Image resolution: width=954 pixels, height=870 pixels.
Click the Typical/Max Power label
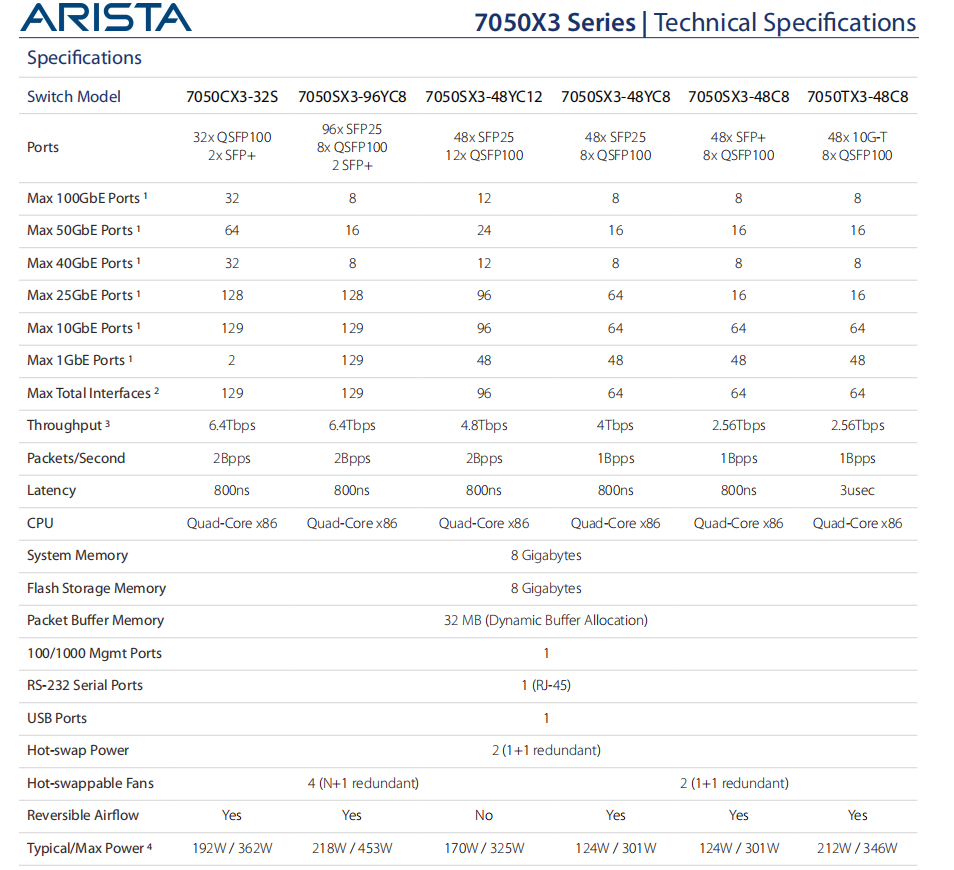pyautogui.click(x=89, y=849)
